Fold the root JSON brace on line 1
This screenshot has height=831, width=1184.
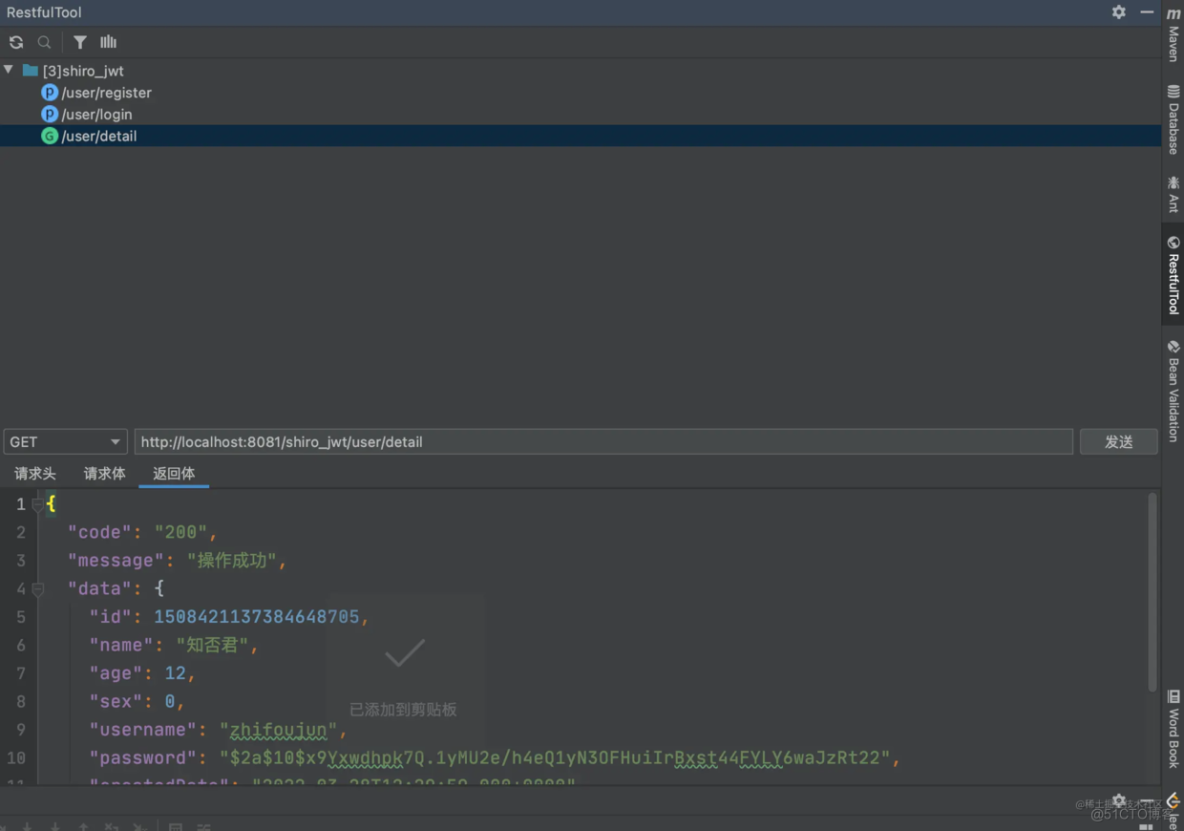point(38,505)
